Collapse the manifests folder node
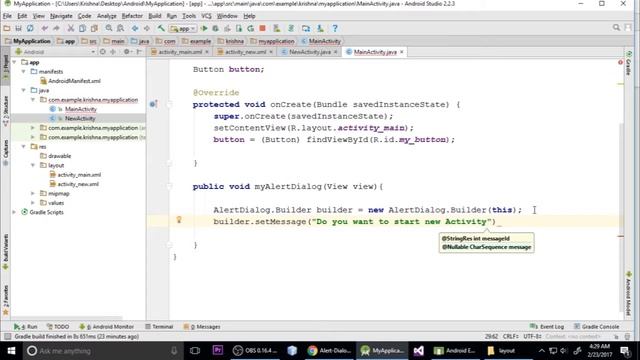Screen dimensions: 640x360 [x=24, y=71]
